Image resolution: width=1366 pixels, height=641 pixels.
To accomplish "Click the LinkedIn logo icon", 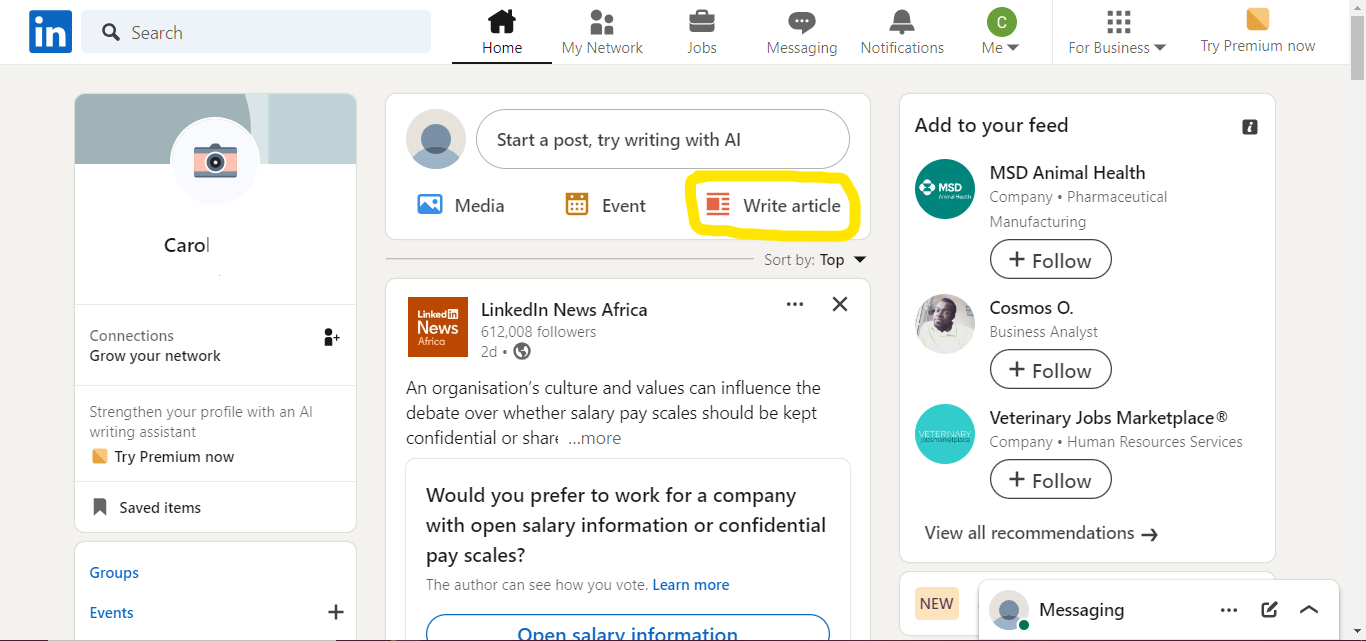I will tap(50, 32).
